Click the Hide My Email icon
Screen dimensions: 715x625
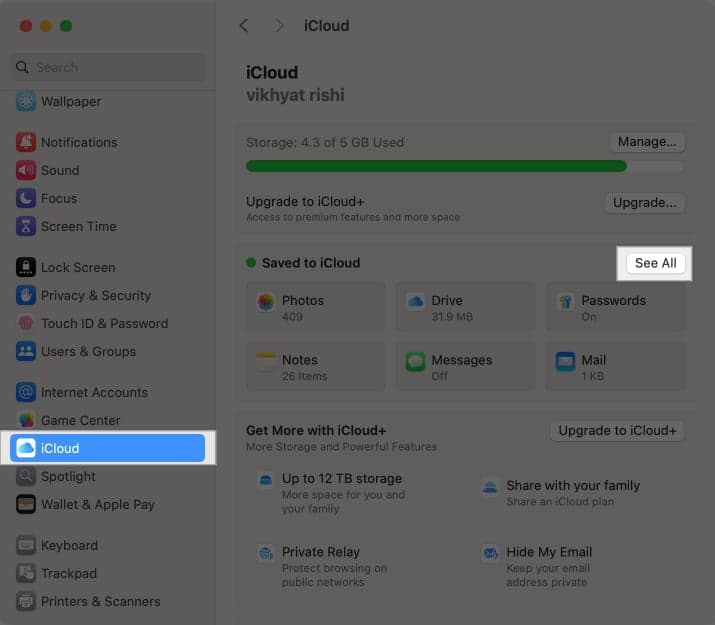(490, 553)
